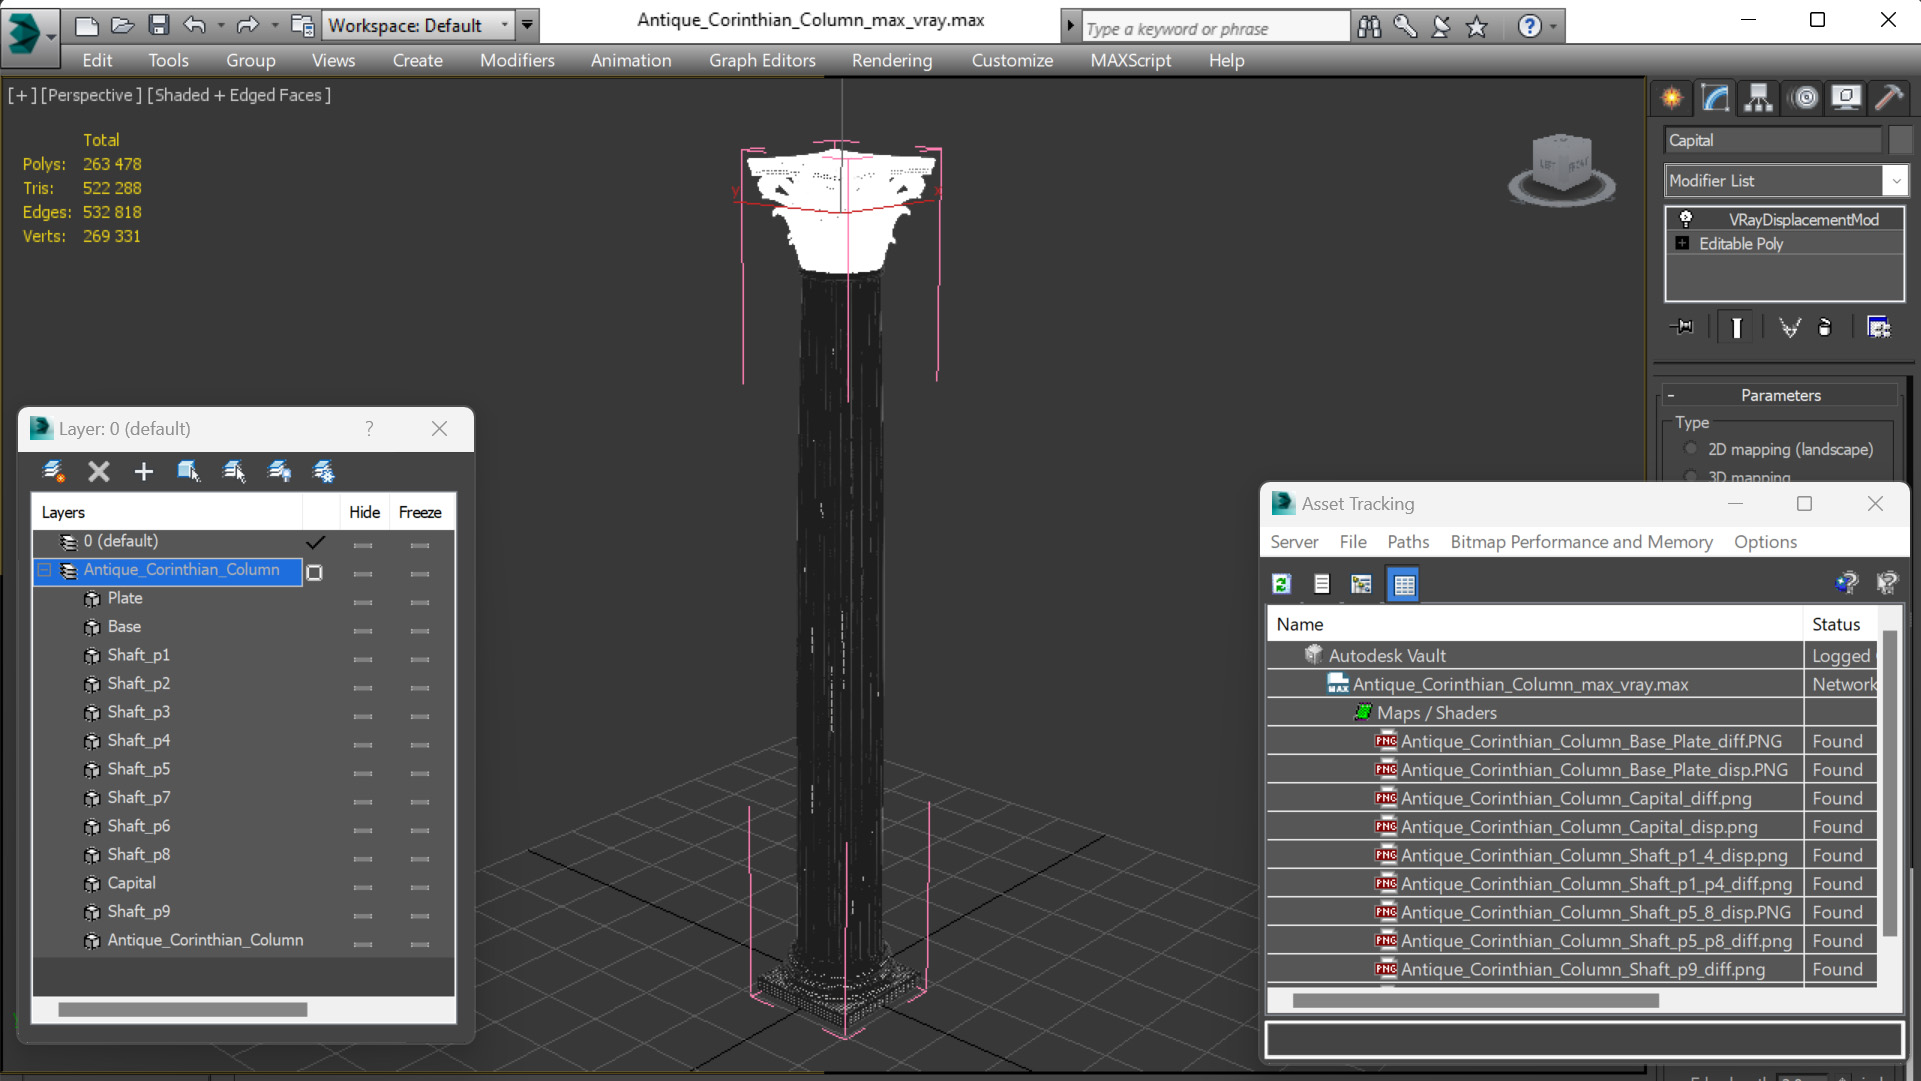The image size is (1921, 1081).
Task: Open Bitmap Performance and Memory menu
Action: (x=1581, y=541)
